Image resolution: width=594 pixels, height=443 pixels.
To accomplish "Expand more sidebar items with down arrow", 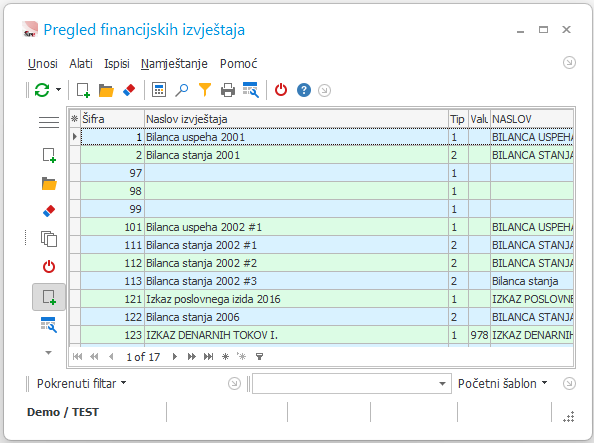I will 48,353.
